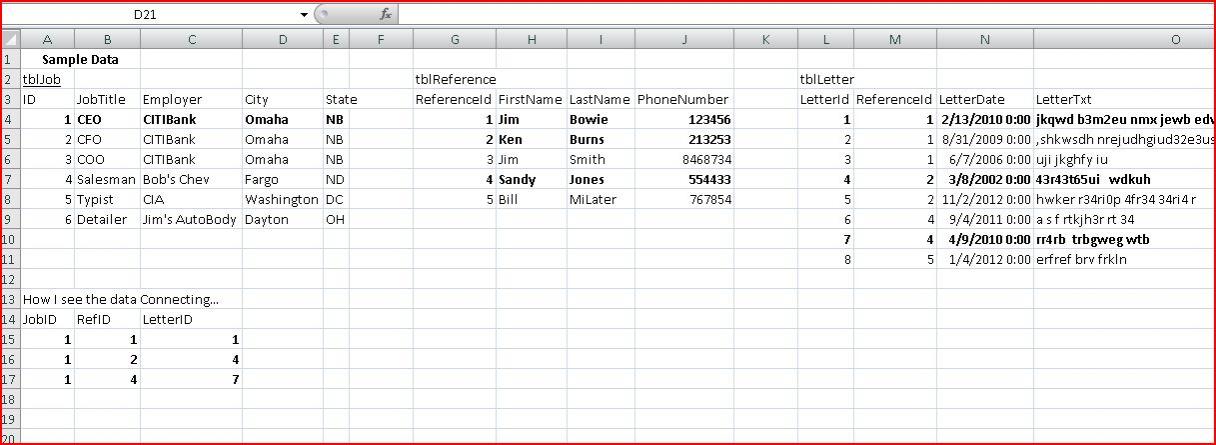Open the Name Box dropdown arrow

[304, 15]
